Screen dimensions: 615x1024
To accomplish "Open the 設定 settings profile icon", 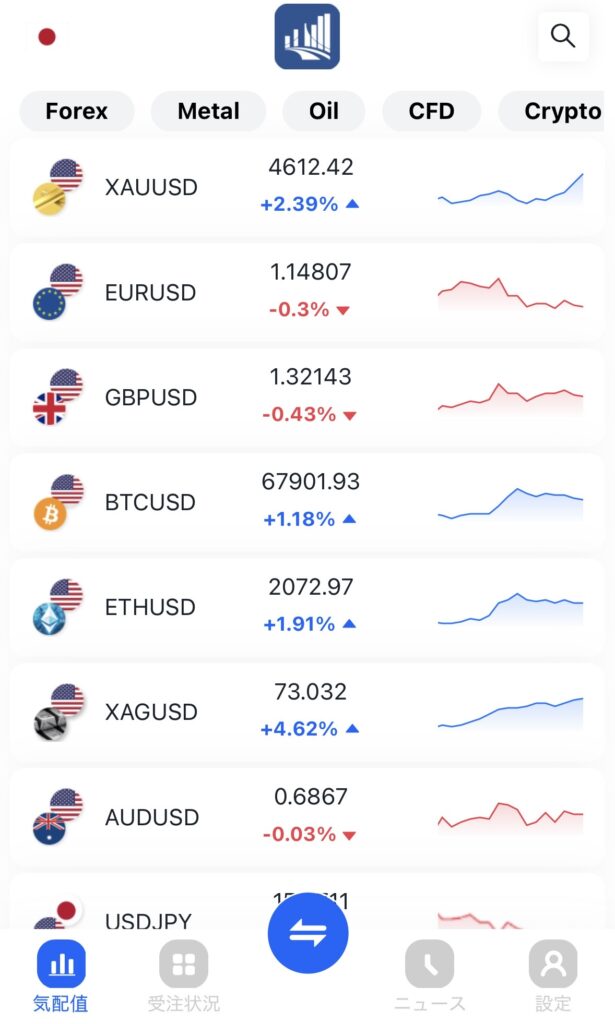I will [553, 964].
